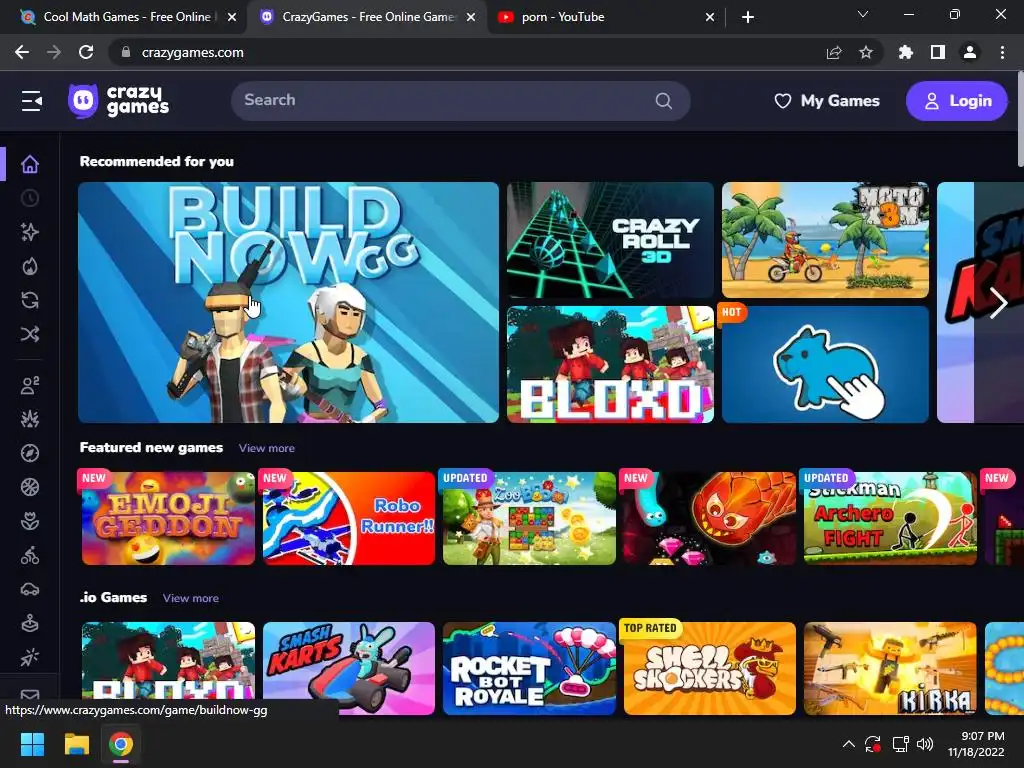Reload the current page
The width and height of the screenshot is (1024, 768).
pyautogui.click(x=86, y=52)
